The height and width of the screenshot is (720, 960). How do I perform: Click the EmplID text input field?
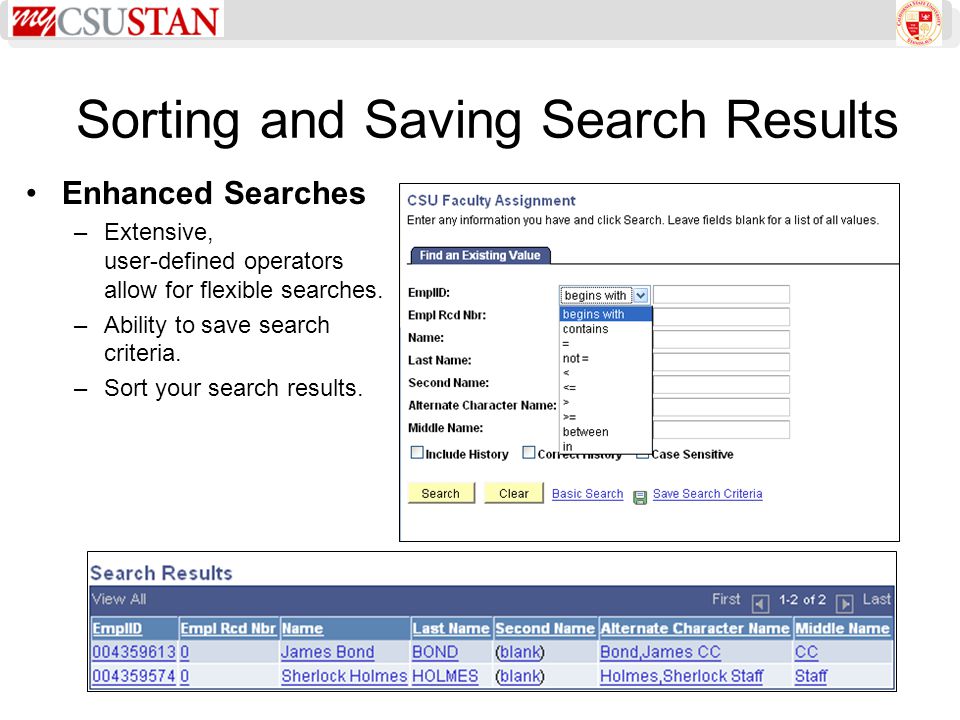click(721, 294)
